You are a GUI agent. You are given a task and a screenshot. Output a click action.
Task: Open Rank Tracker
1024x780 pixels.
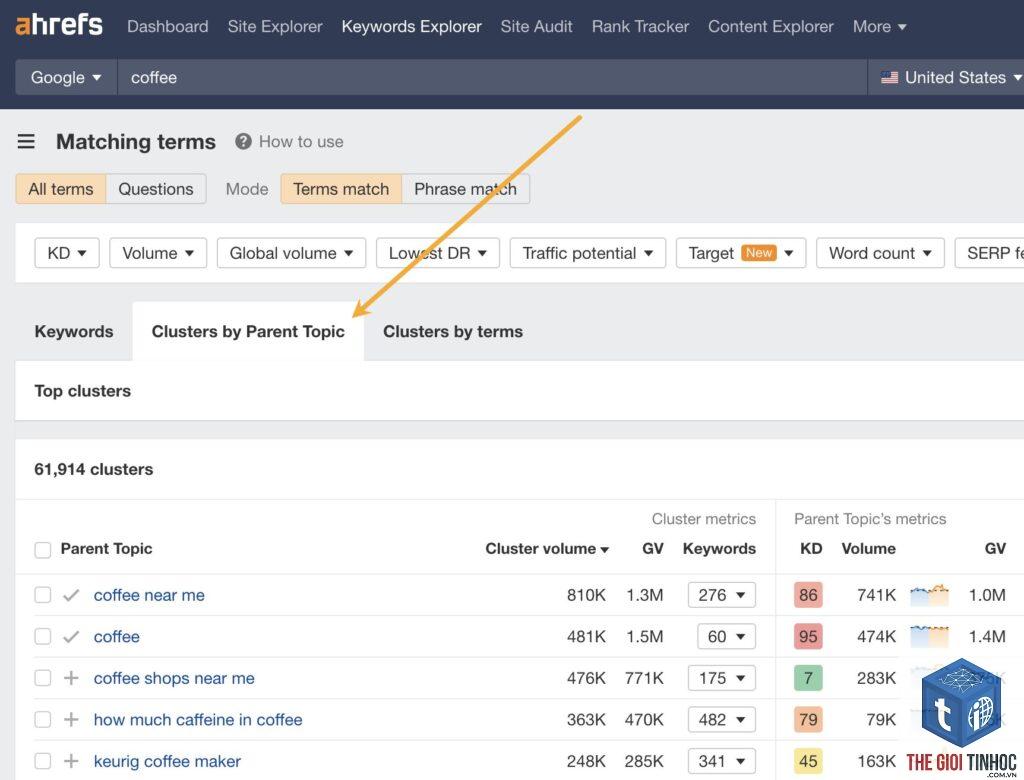point(640,27)
